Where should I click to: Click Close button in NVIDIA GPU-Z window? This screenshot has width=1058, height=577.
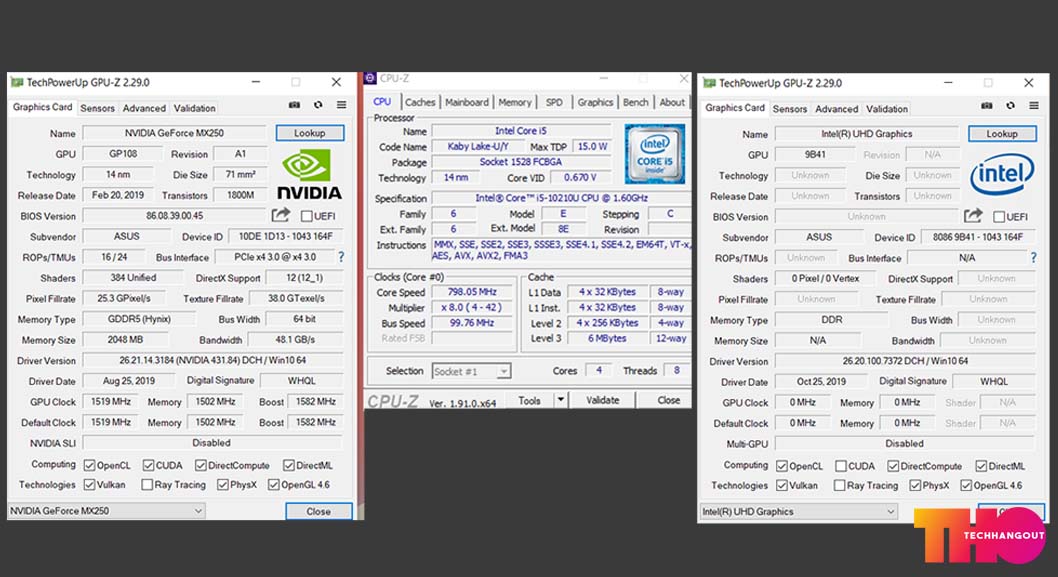318,511
